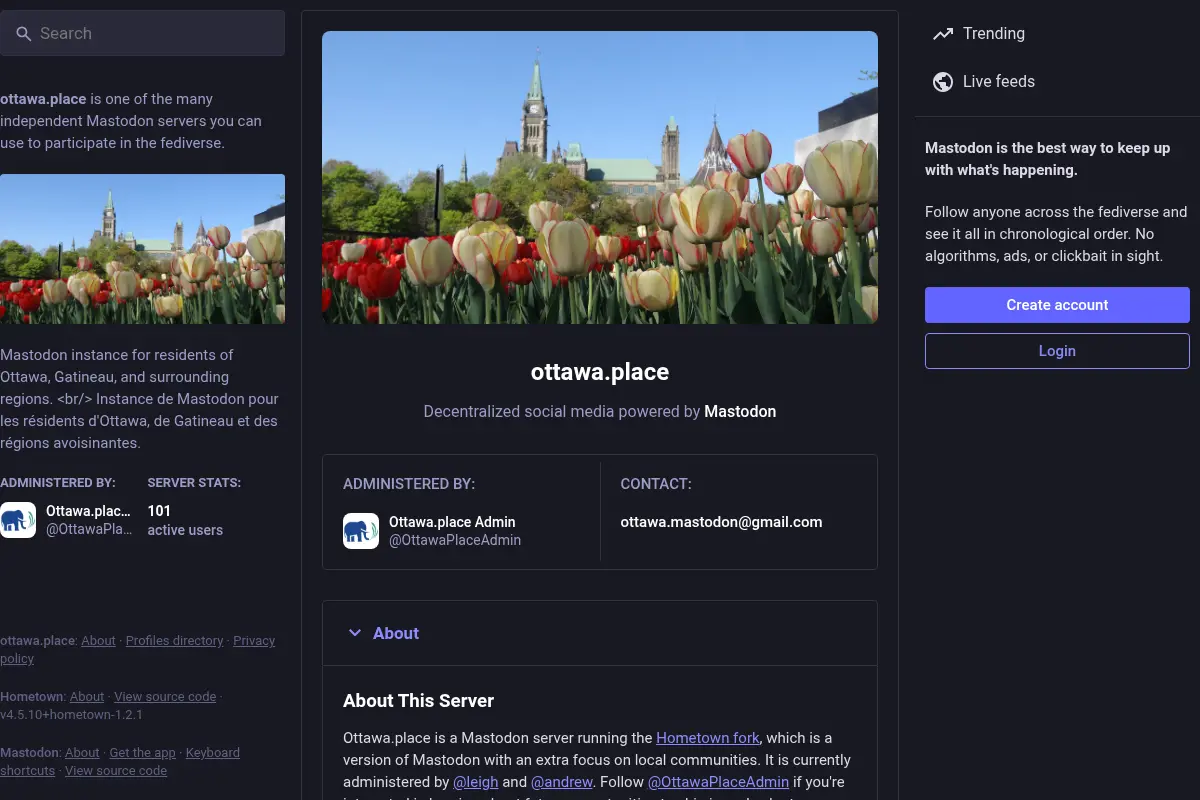The height and width of the screenshot is (800, 1200).
Task: Click the search magnifier icon
Action: [24, 34]
